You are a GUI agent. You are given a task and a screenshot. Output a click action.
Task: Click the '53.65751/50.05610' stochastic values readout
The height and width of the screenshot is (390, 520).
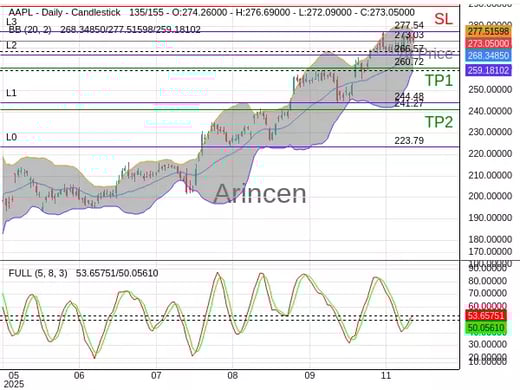[117, 273]
